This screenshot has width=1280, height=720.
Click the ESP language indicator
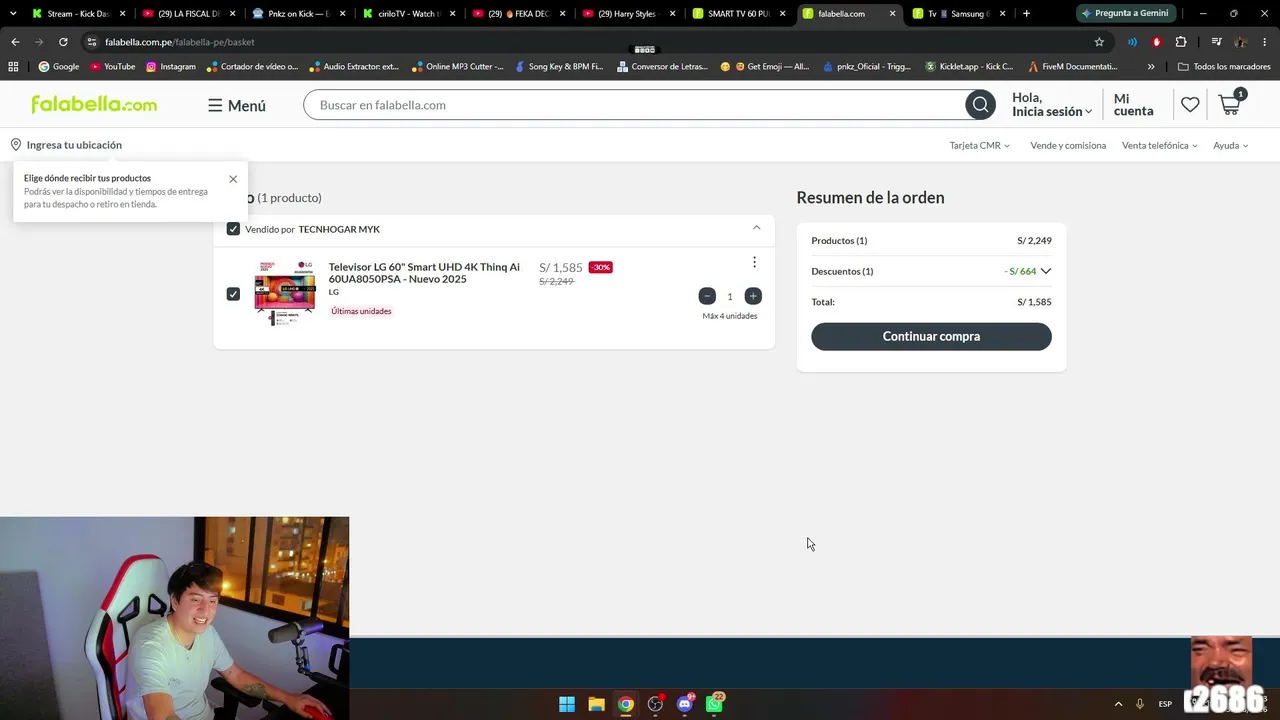click(1165, 704)
